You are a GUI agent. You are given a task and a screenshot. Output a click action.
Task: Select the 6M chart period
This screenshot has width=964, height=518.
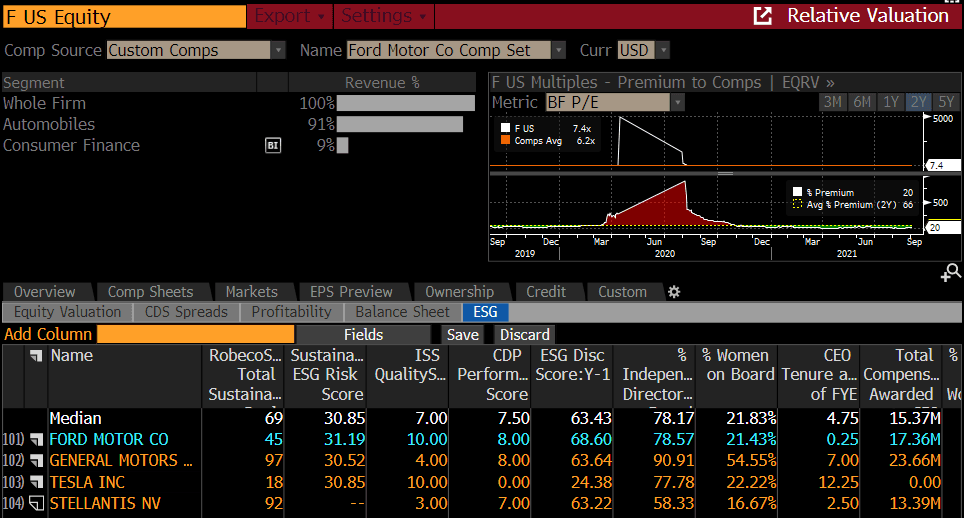pyautogui.click(x=862, y=102)
